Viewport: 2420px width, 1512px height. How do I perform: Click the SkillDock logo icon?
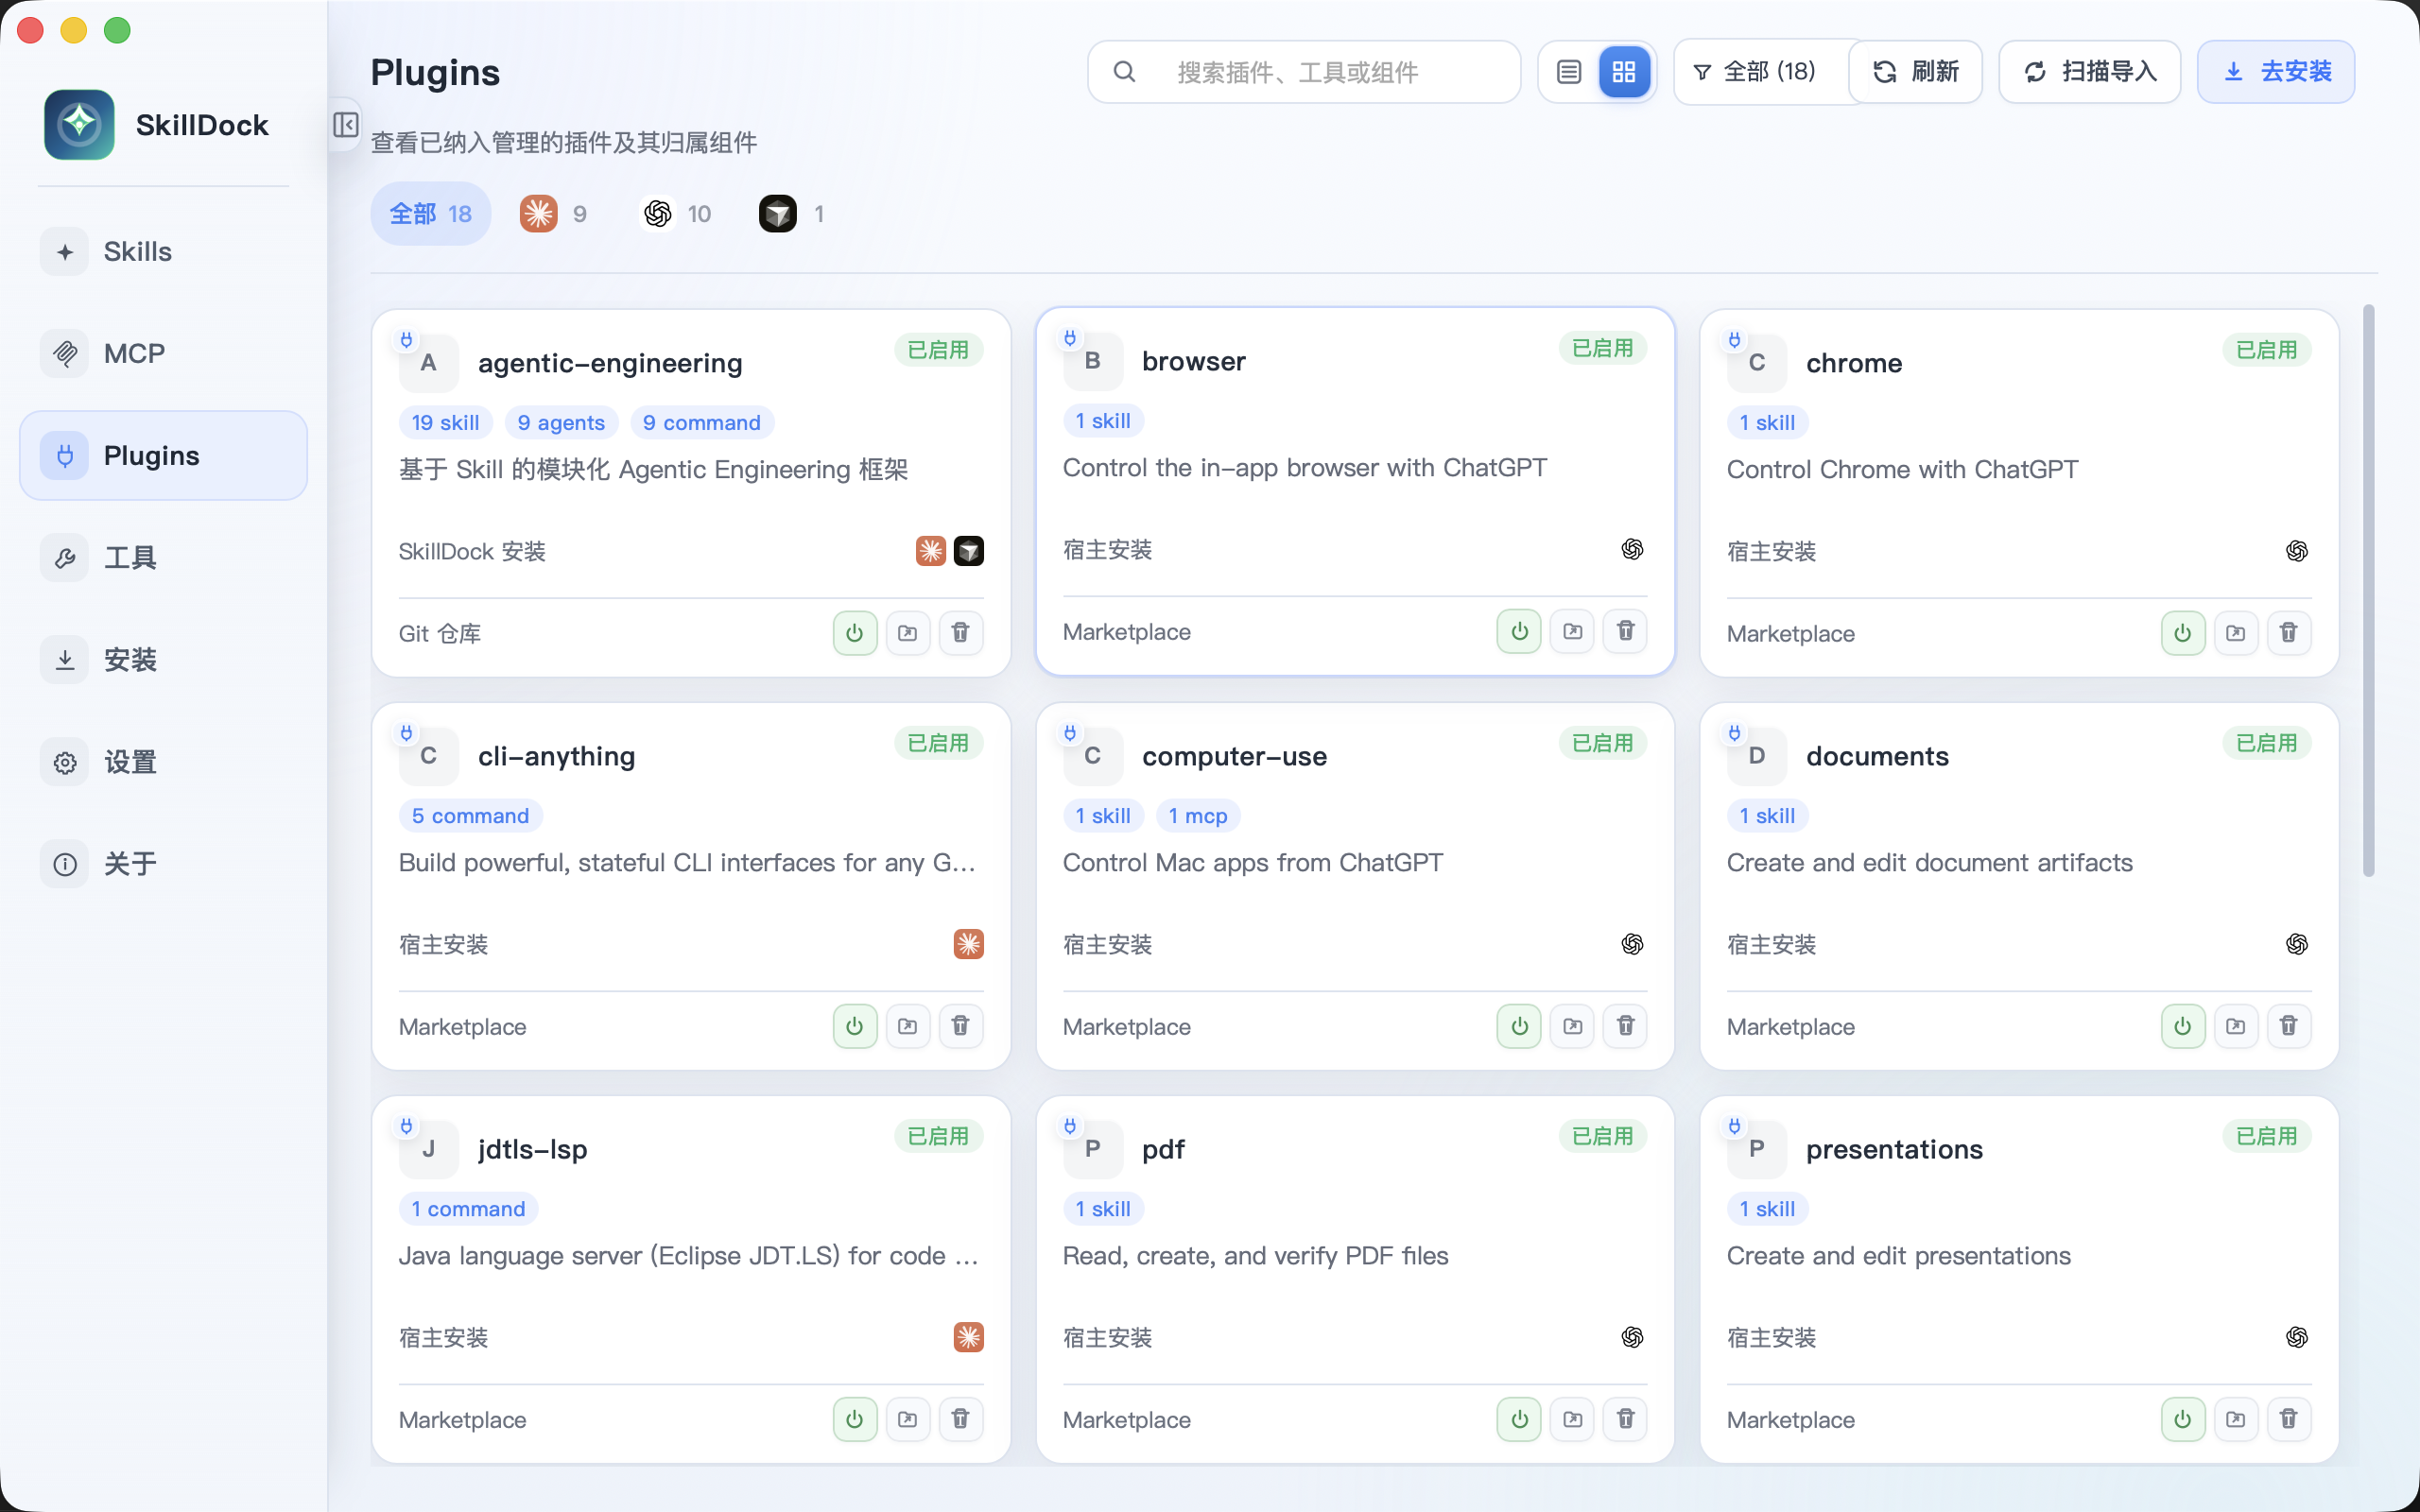point(79,125)
